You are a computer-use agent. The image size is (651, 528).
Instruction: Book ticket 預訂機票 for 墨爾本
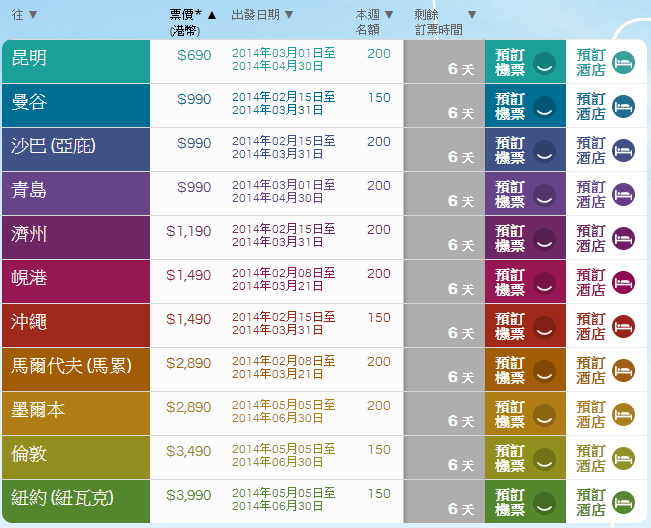pyautogui.click(x=510, y=415)
